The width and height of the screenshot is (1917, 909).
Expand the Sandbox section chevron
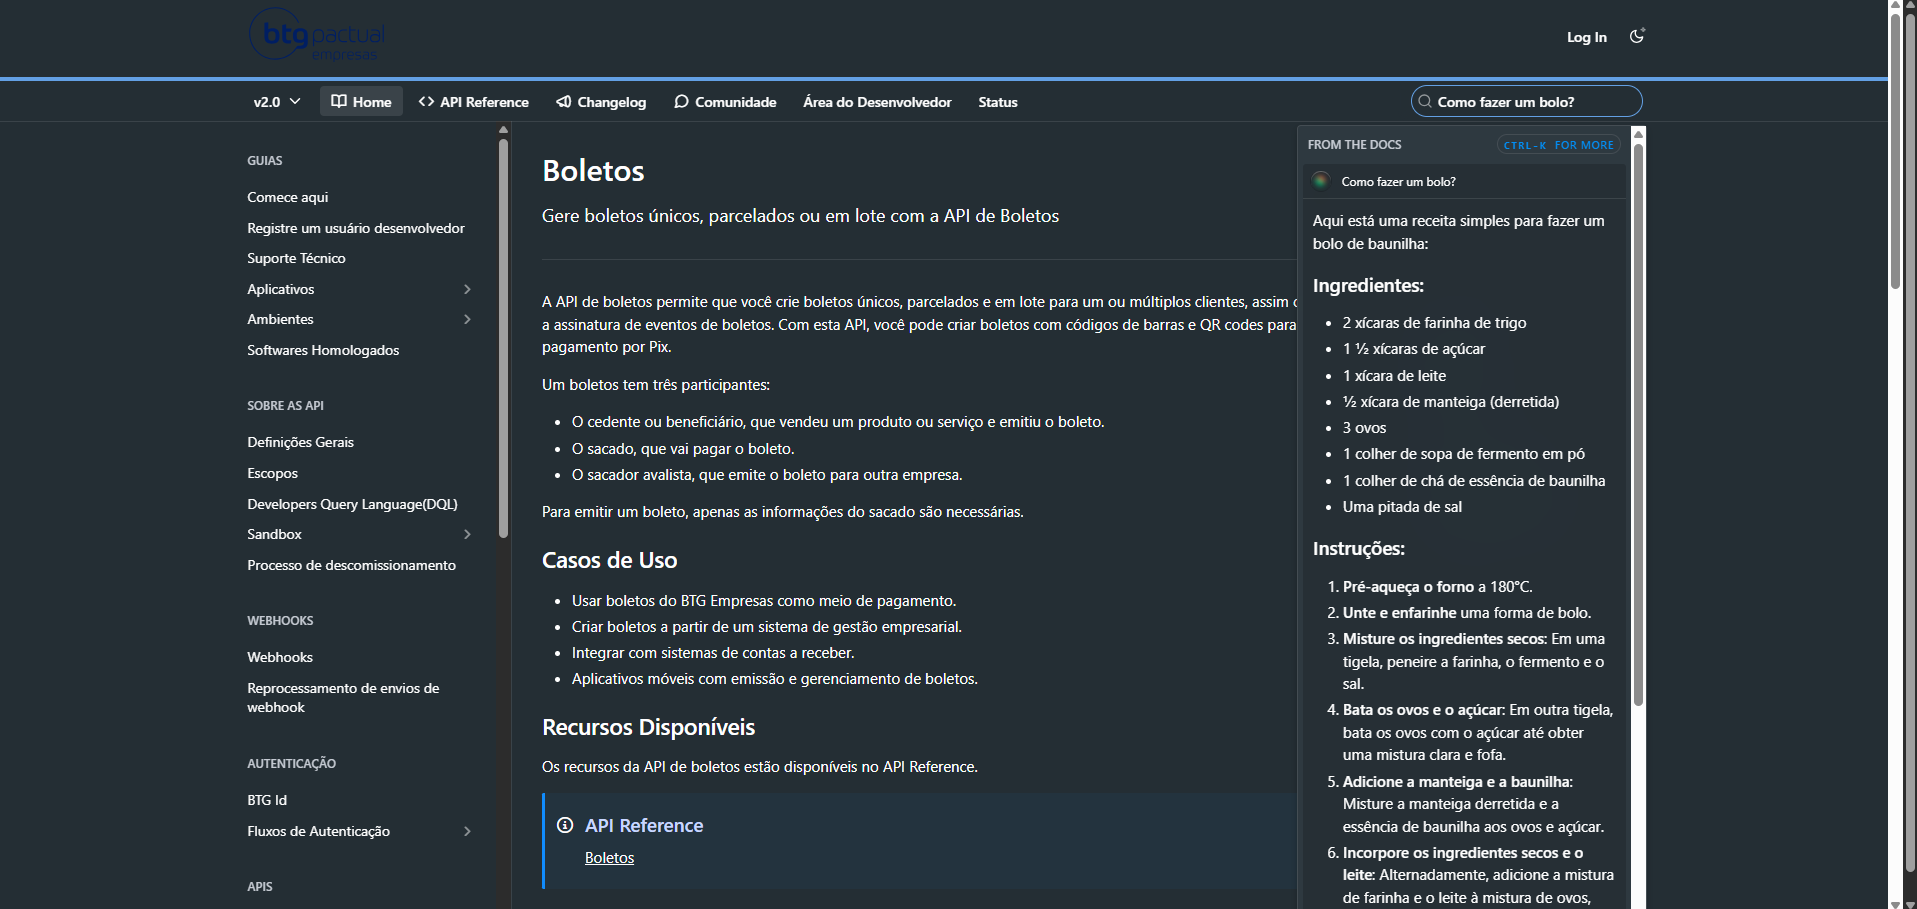point(467,534)
